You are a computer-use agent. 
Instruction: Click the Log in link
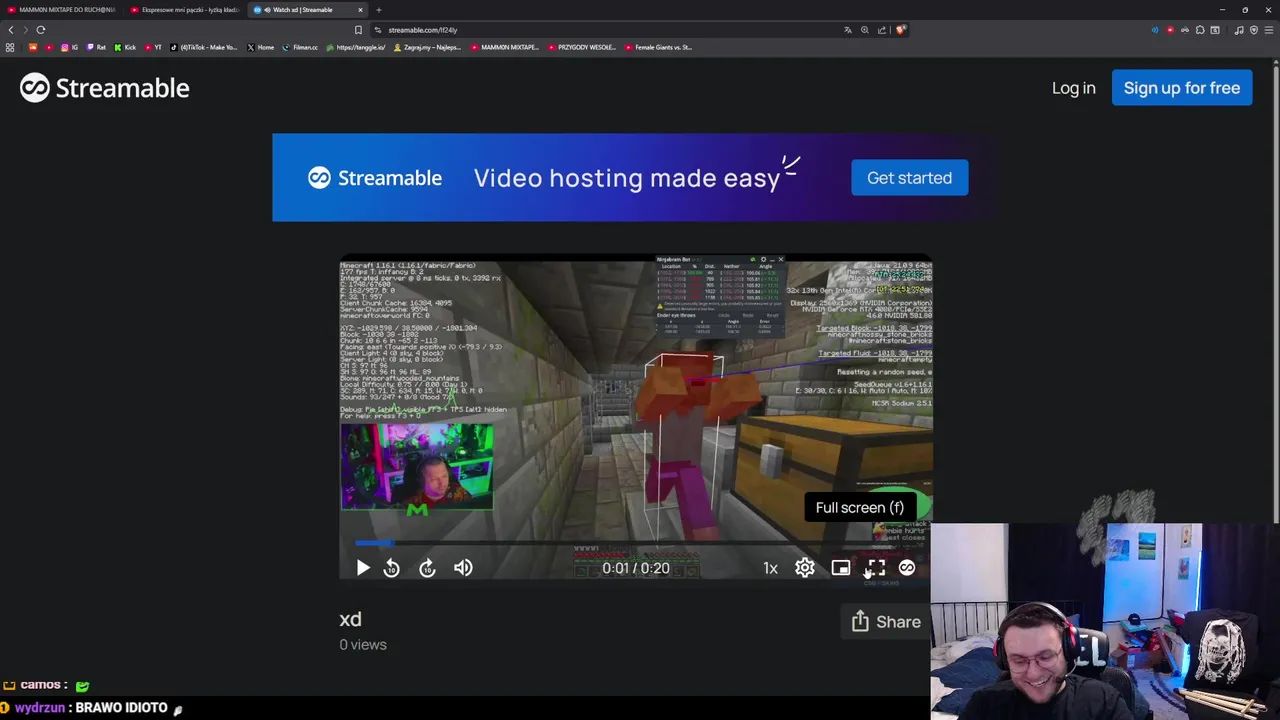[x=1073, y=88]
